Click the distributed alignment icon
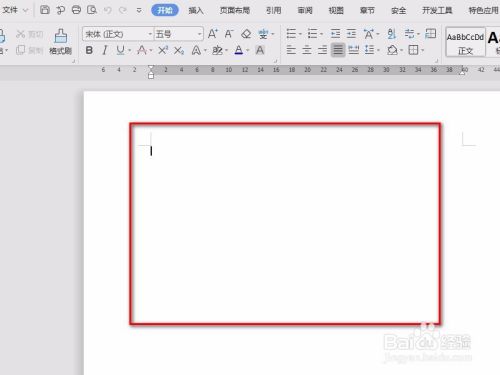This screenshot has height=375, width=500. 354,50
